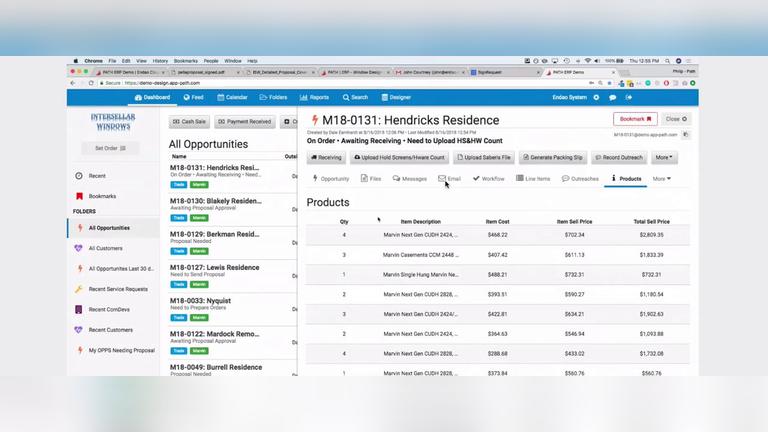This screenshot has height=432, width=768.
Task: Open the Recent Service Requests folder
Action: (x=118, y=289)
